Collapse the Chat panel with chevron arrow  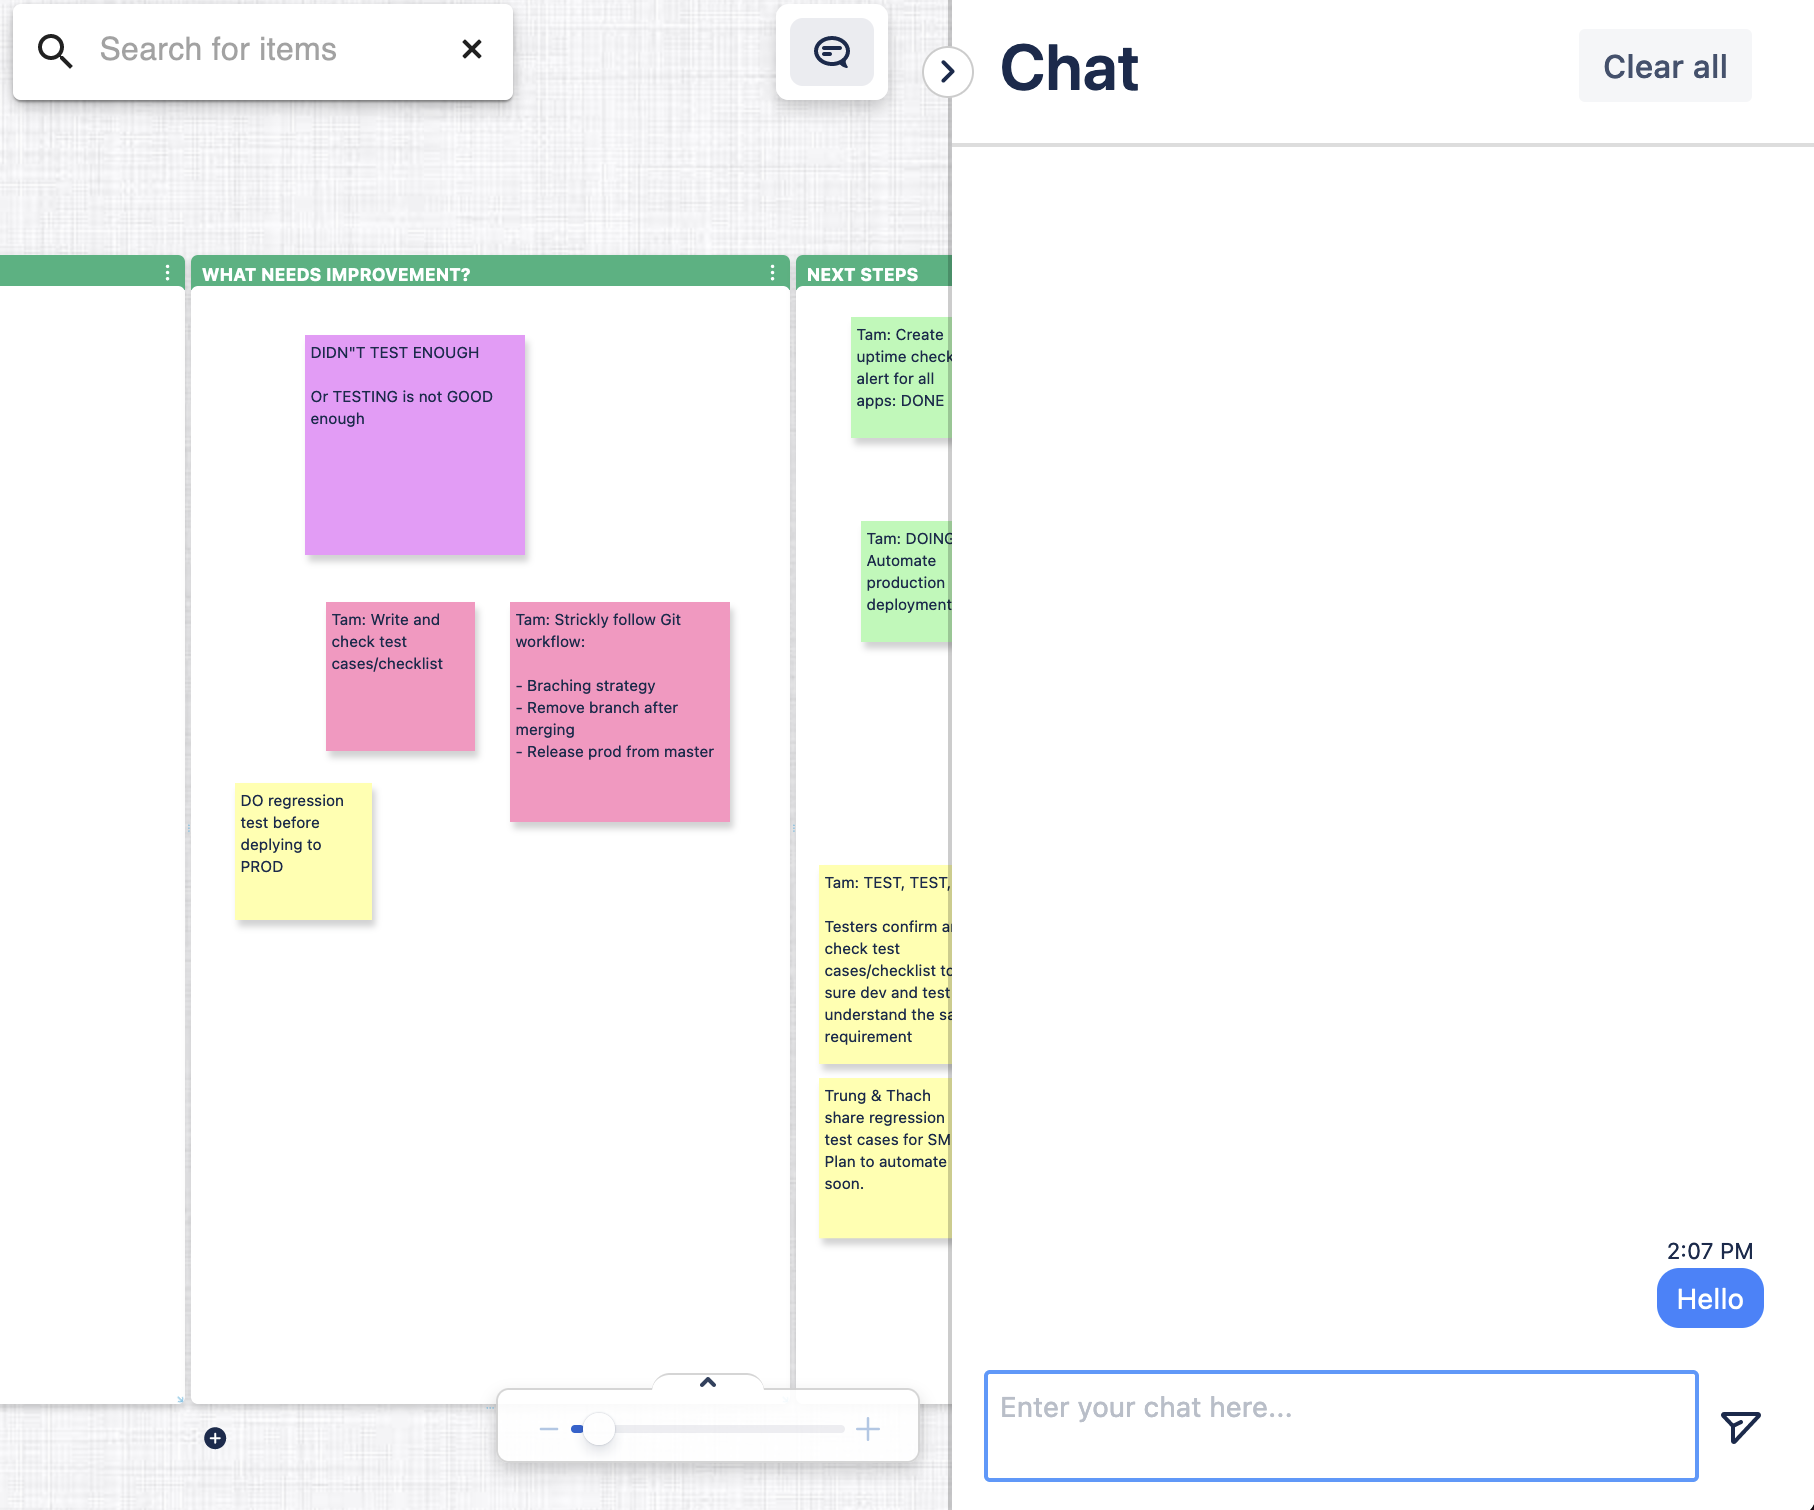(x=947, y=72)
